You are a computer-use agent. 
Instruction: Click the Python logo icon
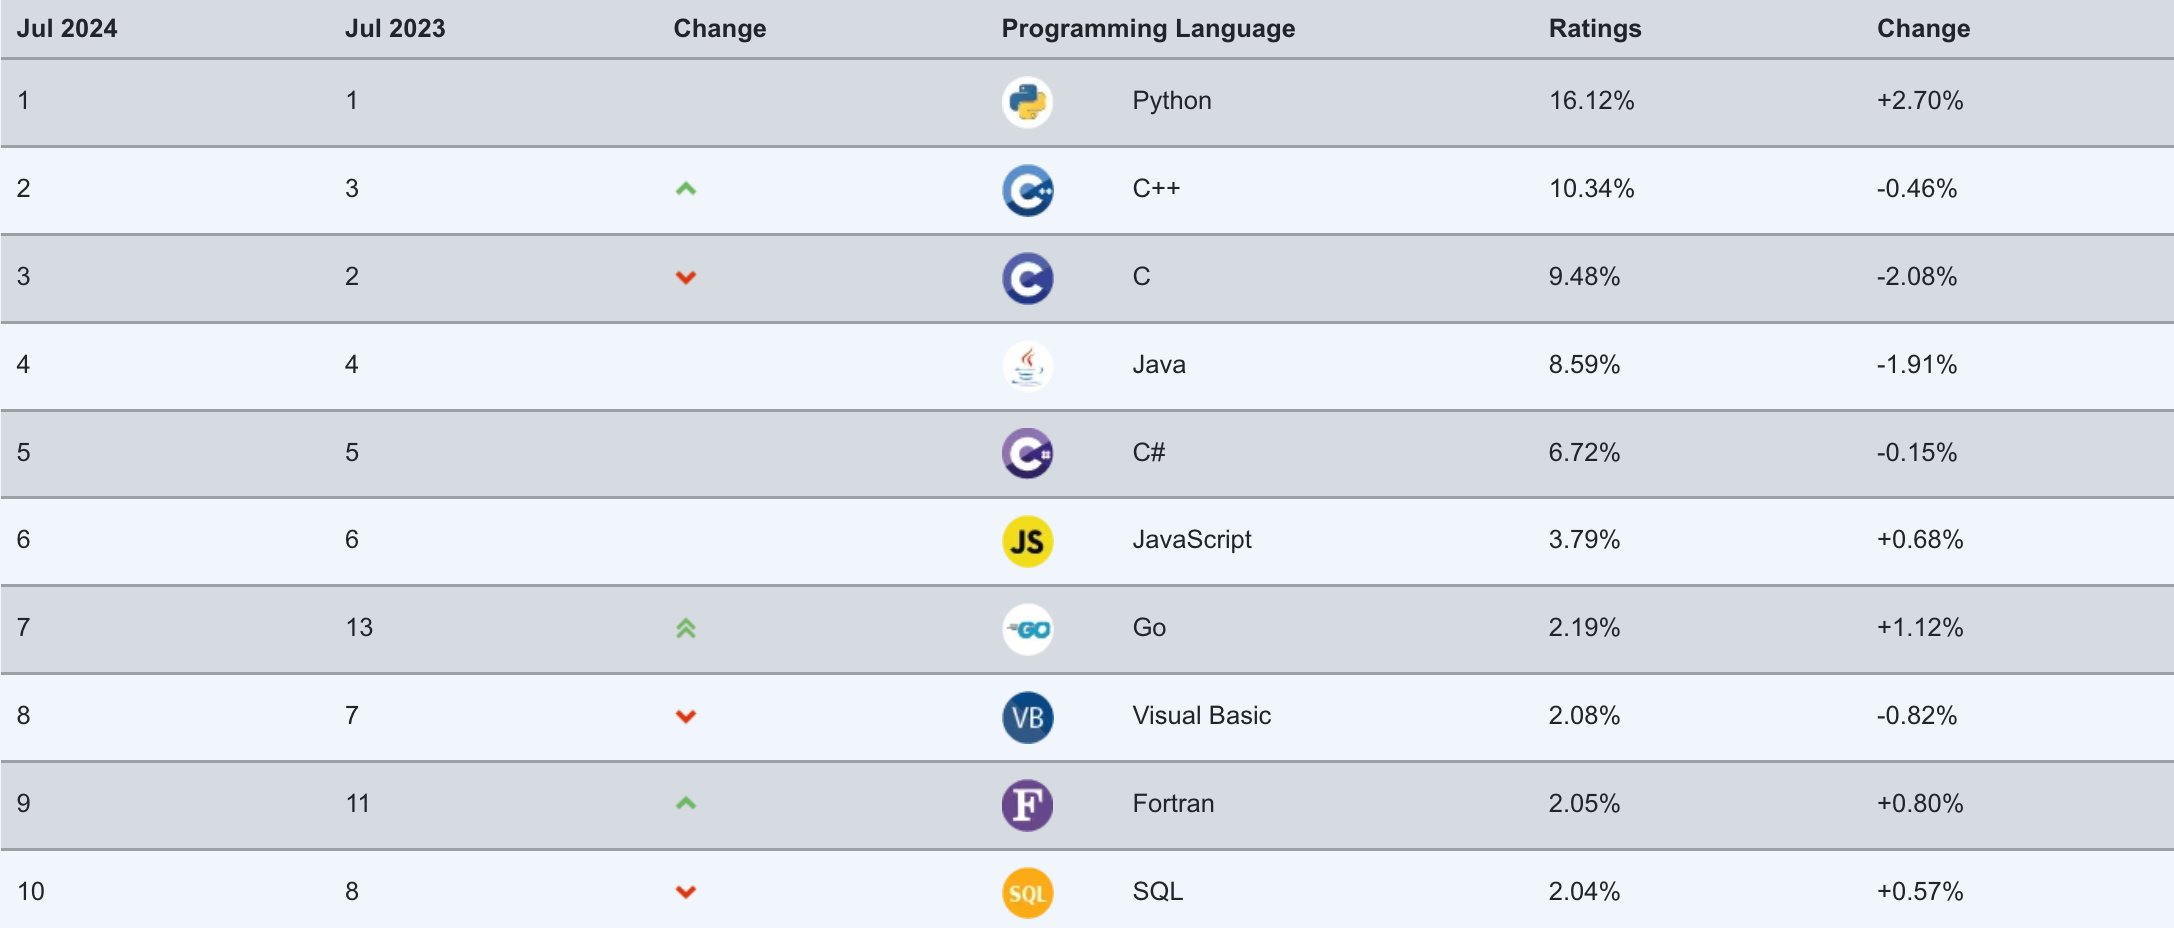(1027, 102)
